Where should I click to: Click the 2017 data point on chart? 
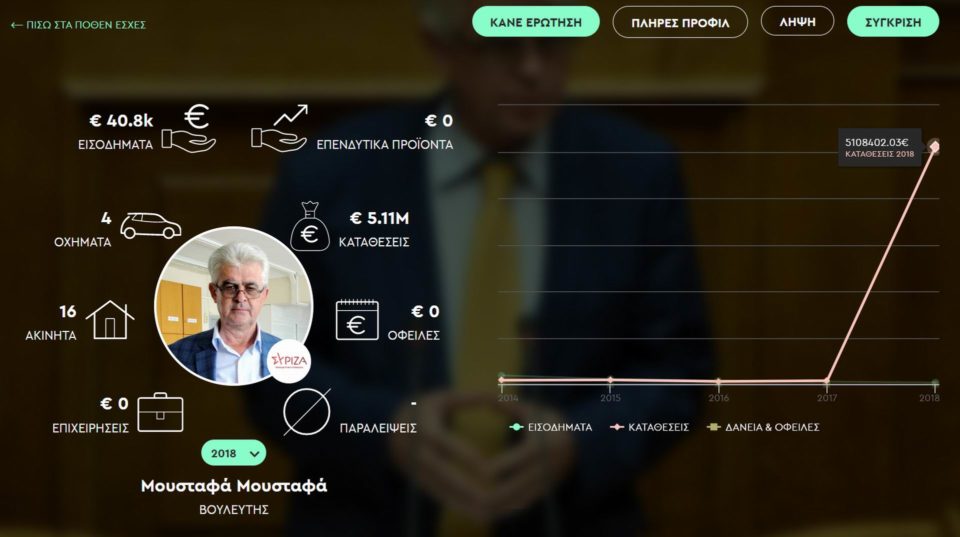click(827, 381)
